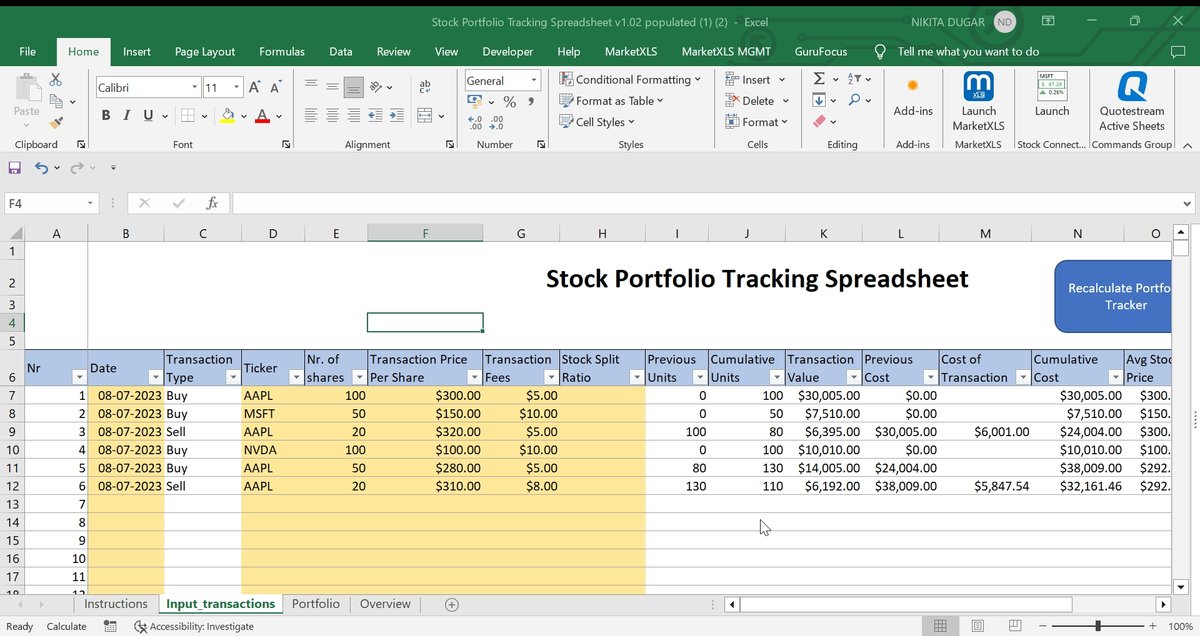Toggle Bold formatting
Viewport: 1200px width, 636px height.
[106, 116]
